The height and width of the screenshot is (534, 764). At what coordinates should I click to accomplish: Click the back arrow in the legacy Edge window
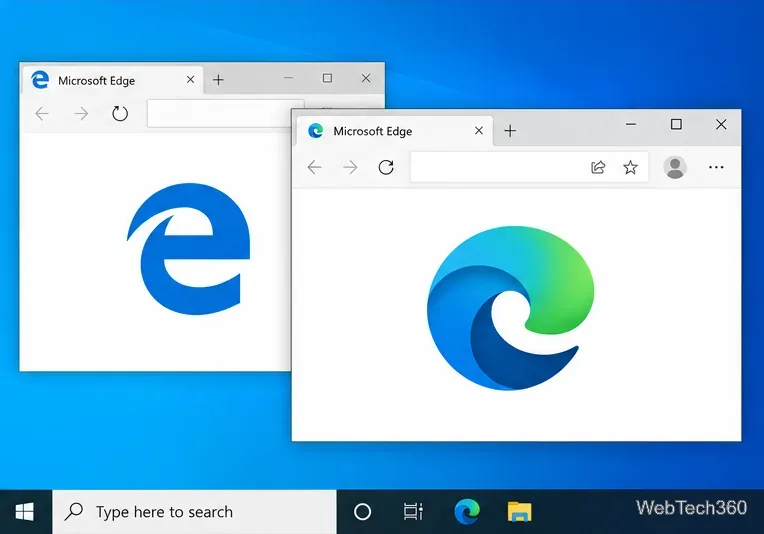tap(42, 114)
